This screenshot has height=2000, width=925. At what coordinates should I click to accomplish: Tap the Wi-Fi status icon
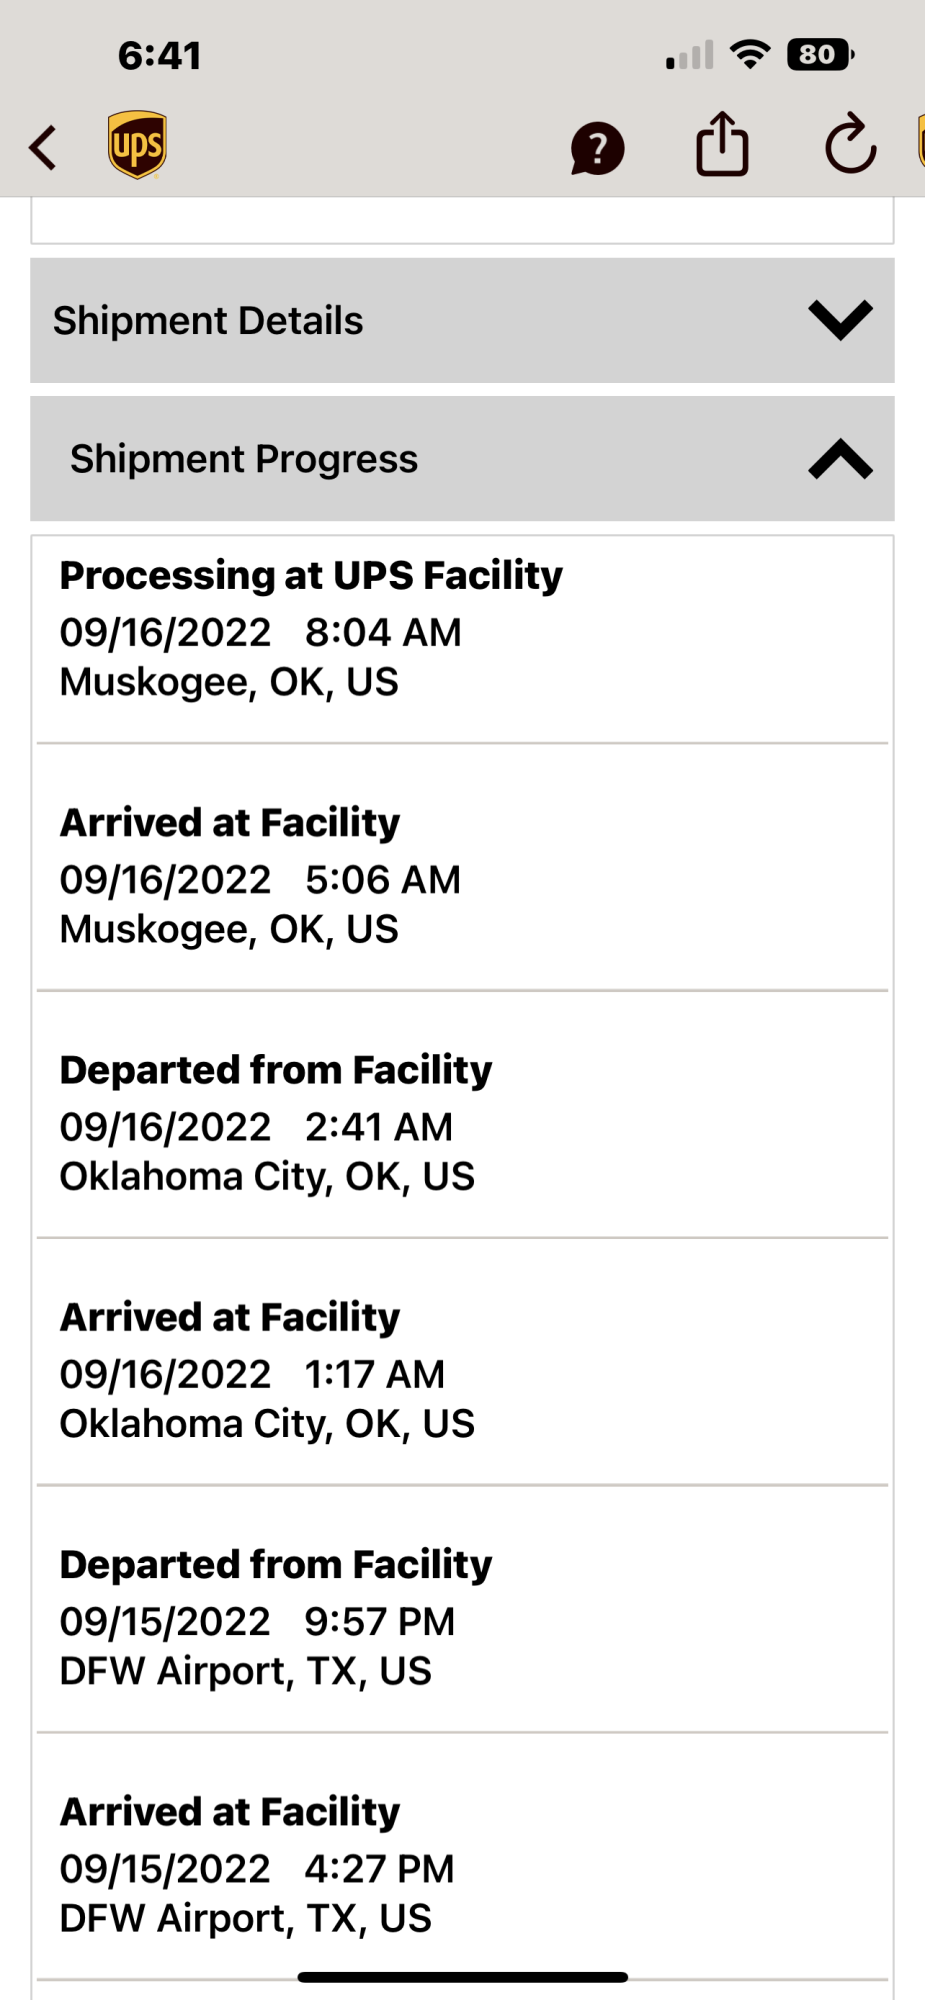point(750,54)
